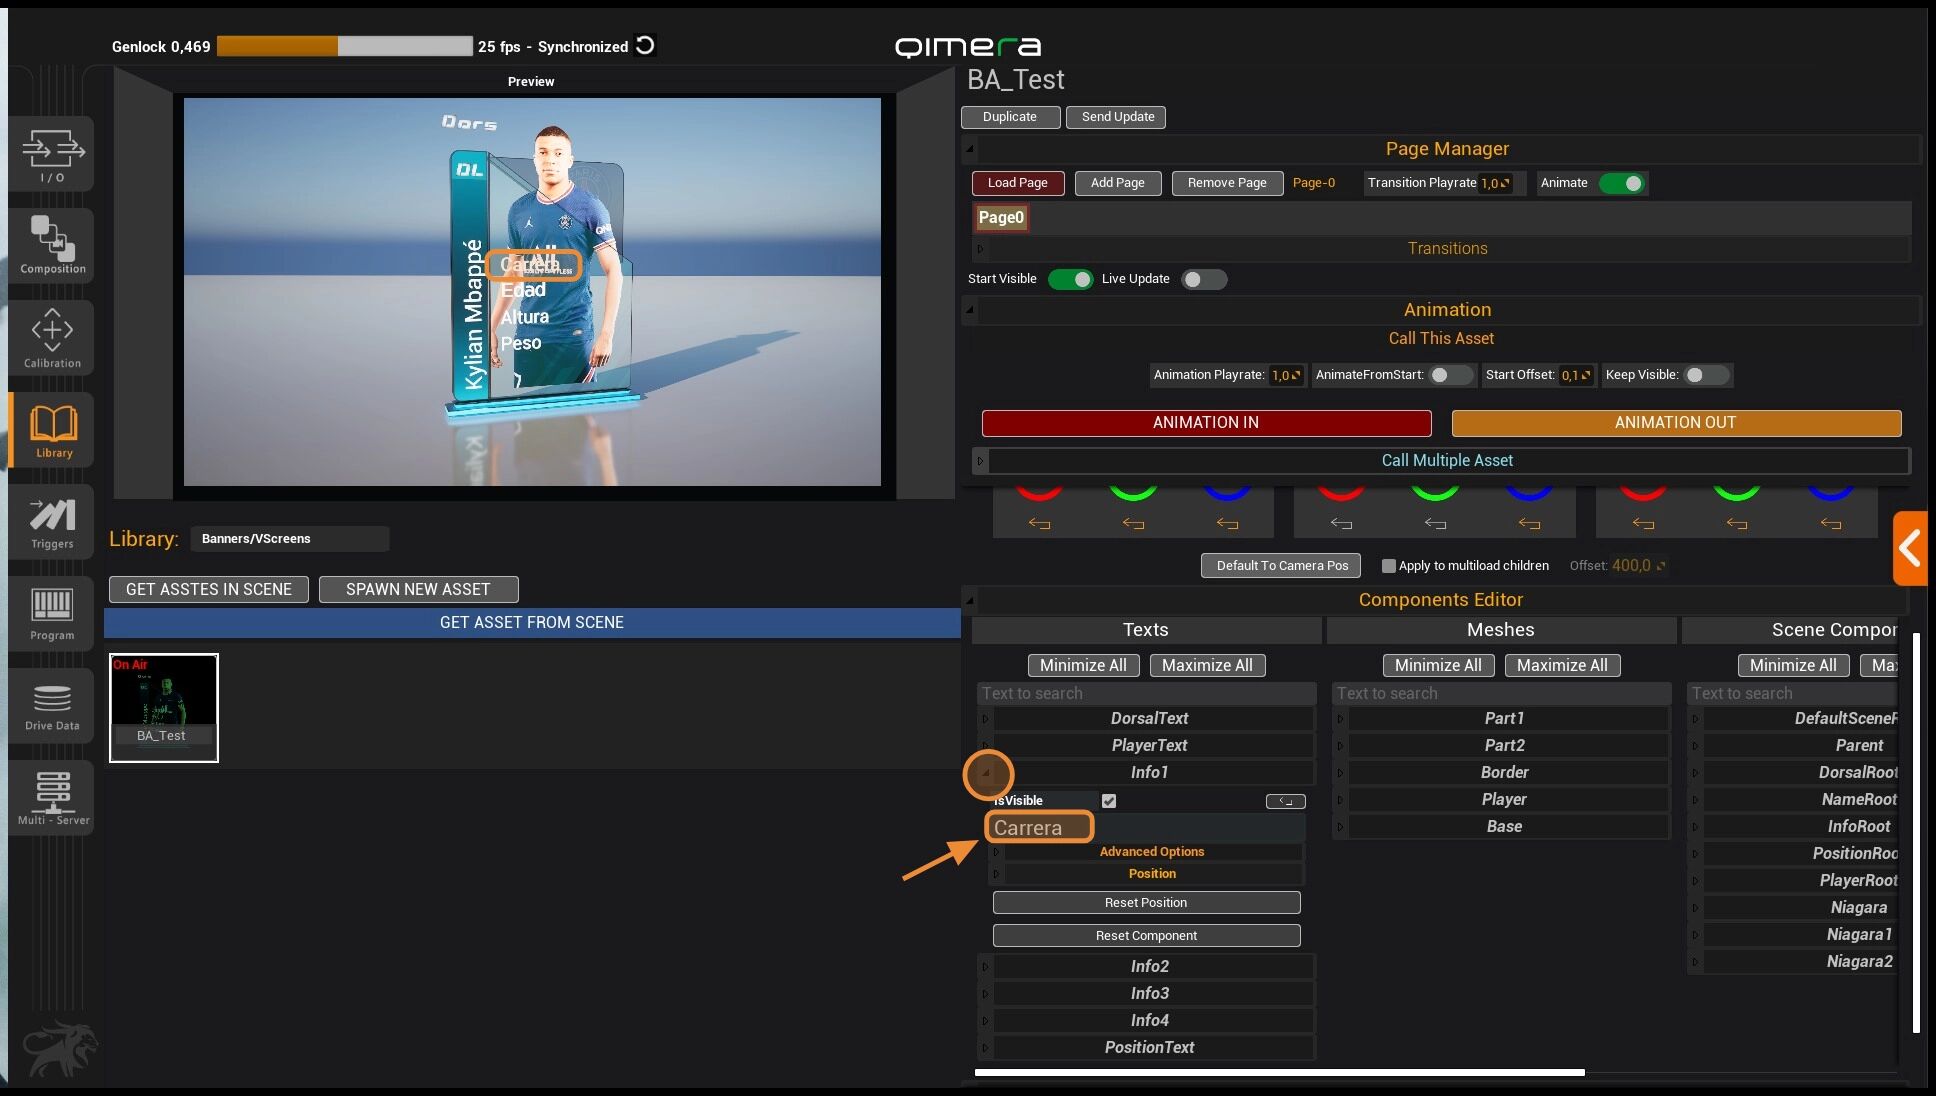The width and height of the screenshot is (1936, 1096).
Task: Toggle the Animate switch off
Action: click(x=1621, y=183)
